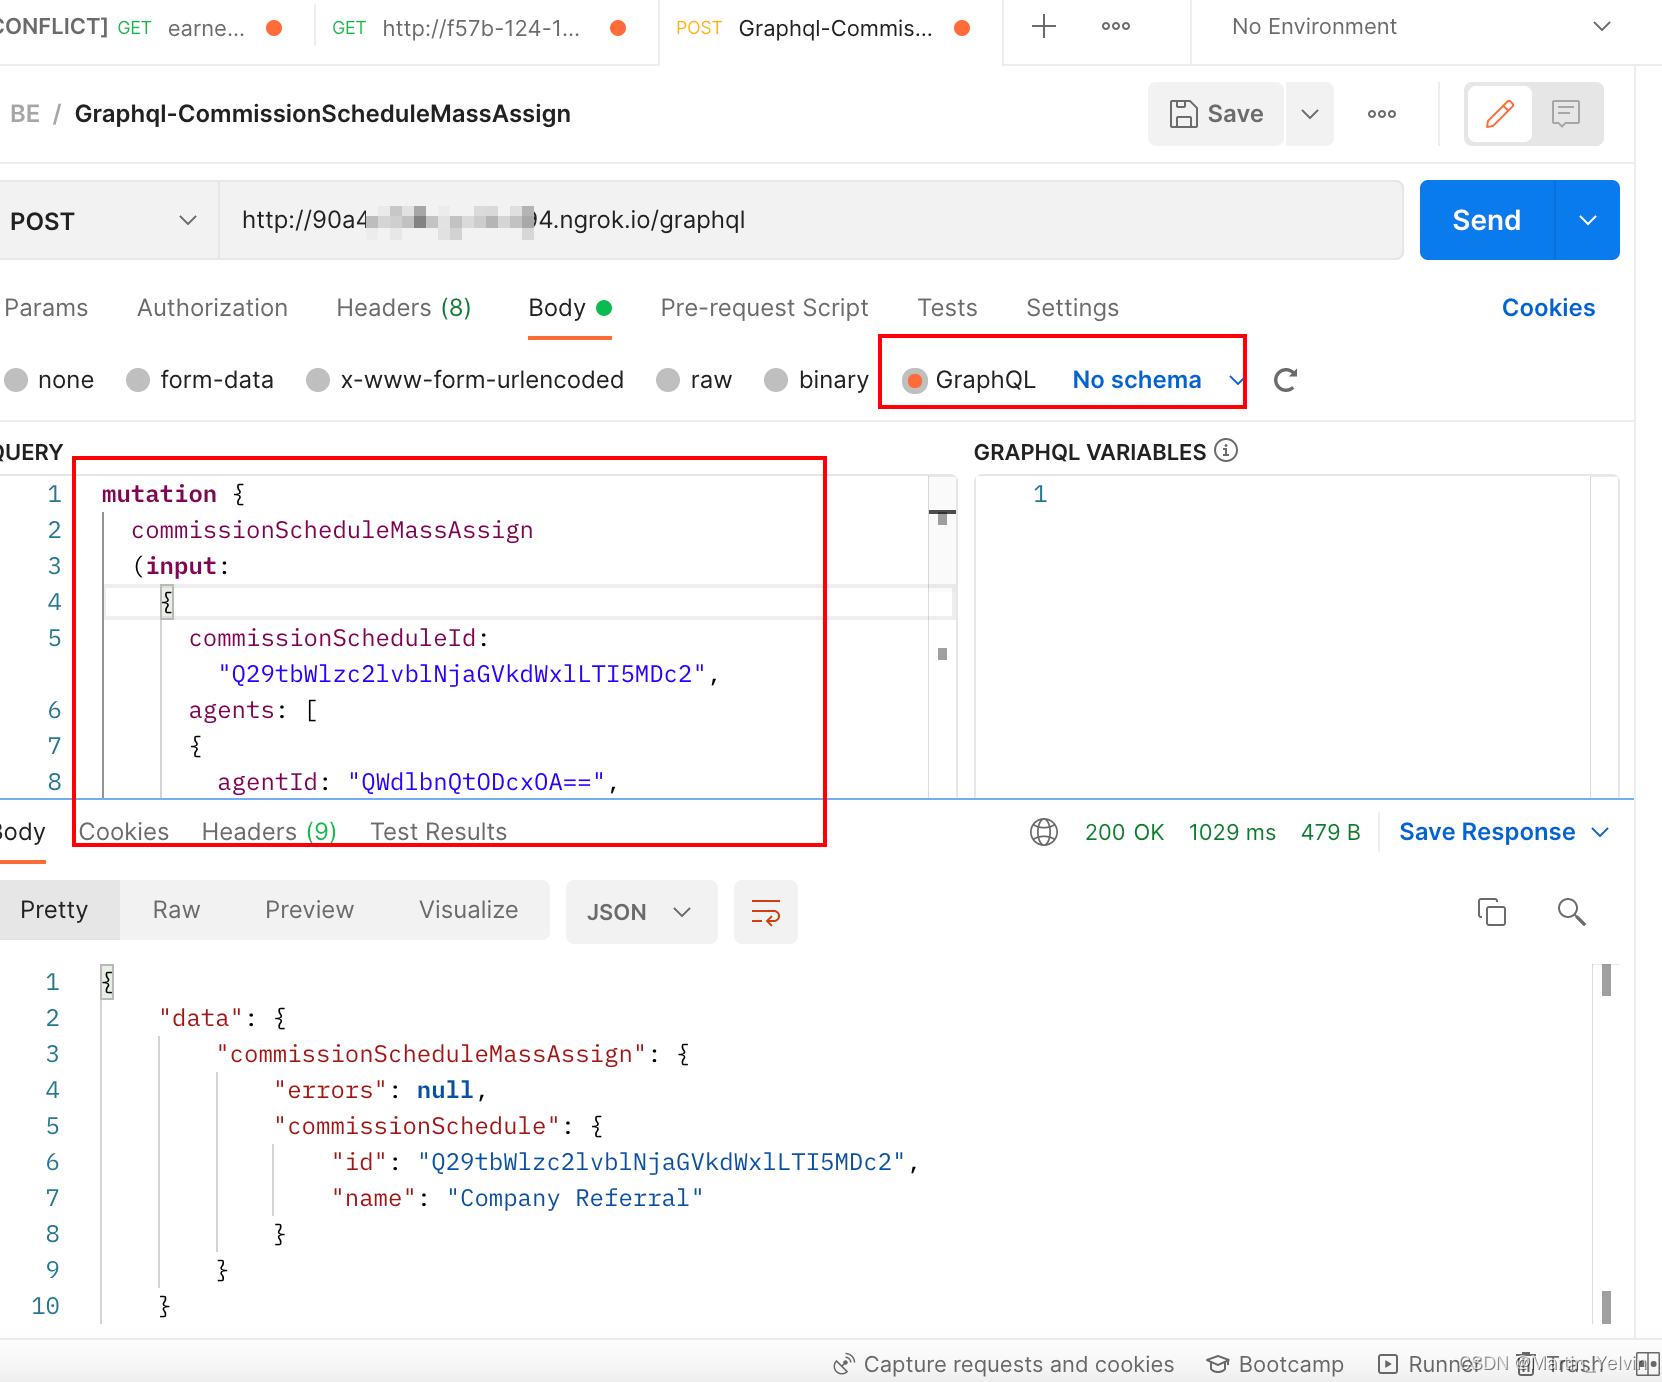Viewport: 1662px width, 1382px height.
Task: Click the request URL field
Action: click(811, 220)
